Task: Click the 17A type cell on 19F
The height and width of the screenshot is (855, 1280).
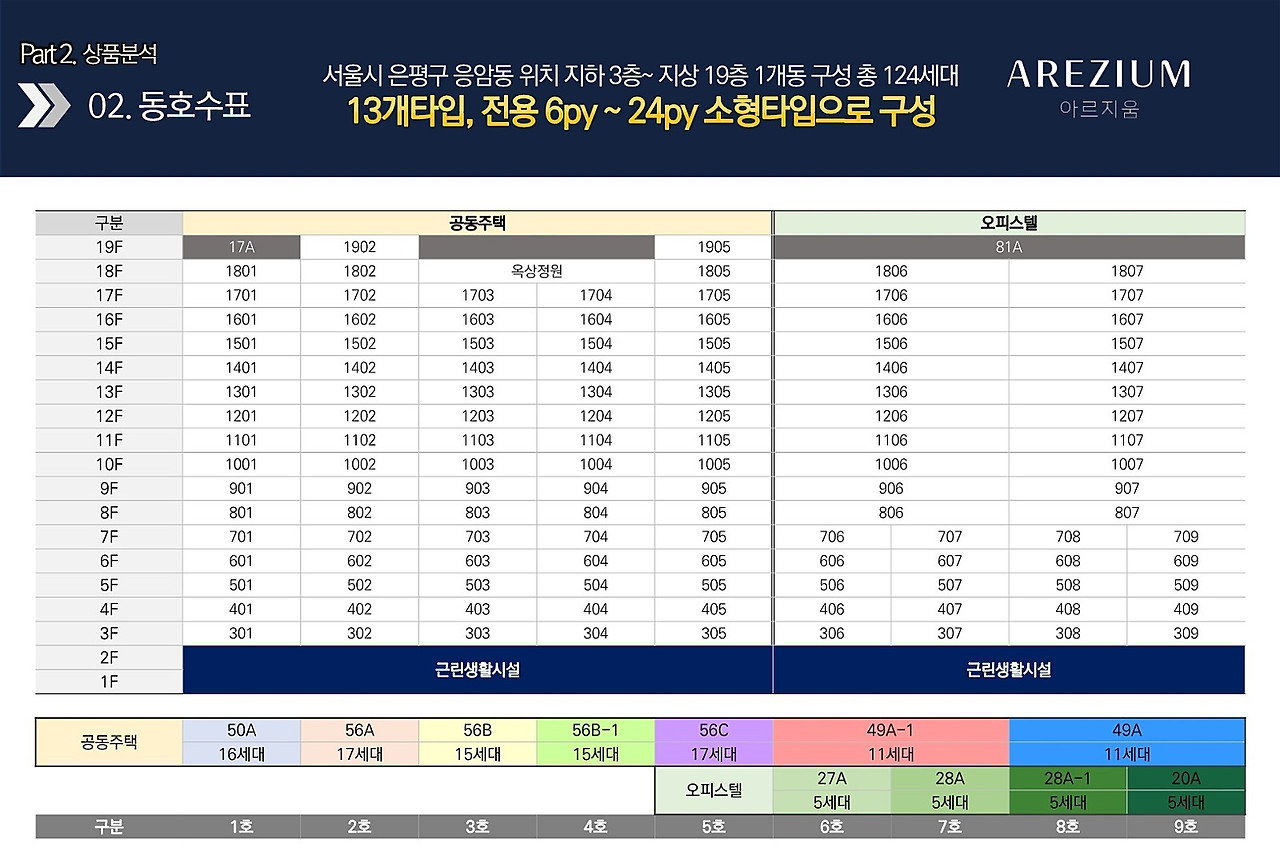Action: coord(241,247)
